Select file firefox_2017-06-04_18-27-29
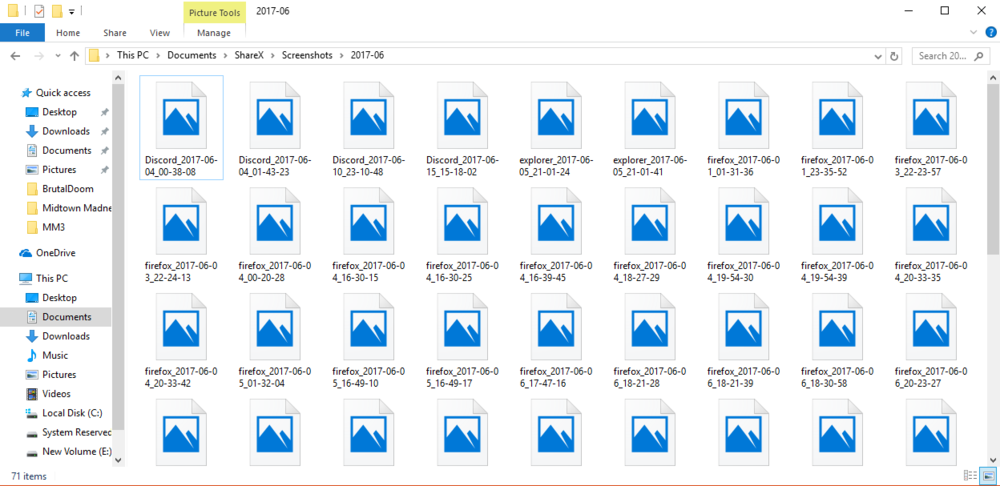The width and height of the screenshot is (1000, 486). click(x=650, y=236)
